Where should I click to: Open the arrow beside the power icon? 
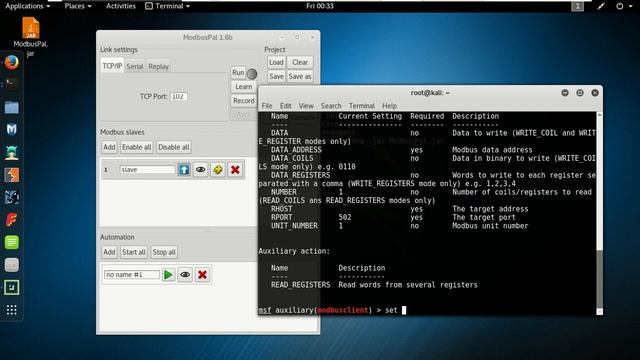point(631,6)
